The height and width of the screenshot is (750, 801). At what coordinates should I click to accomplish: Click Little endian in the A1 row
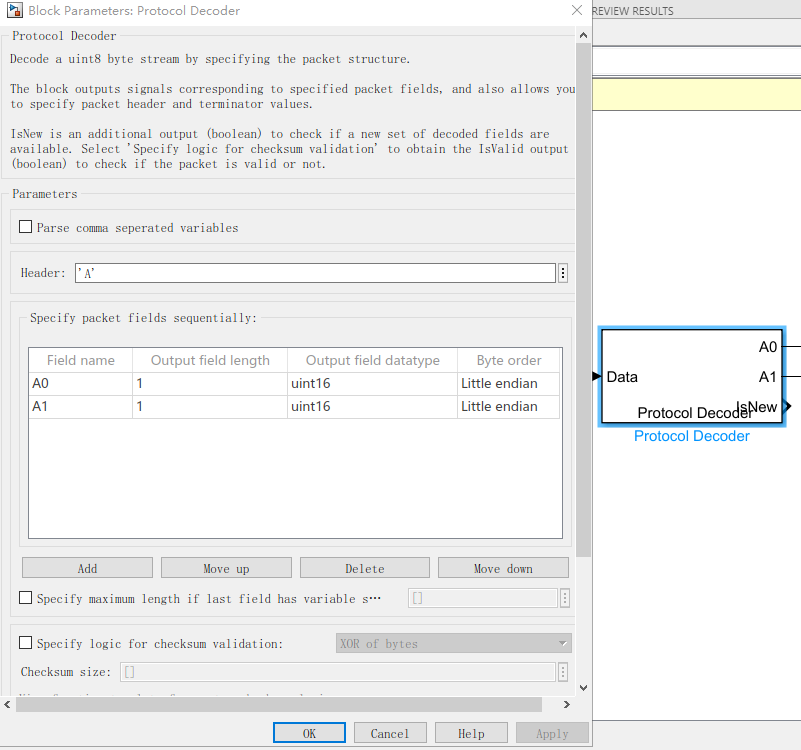tap(509, 407)
